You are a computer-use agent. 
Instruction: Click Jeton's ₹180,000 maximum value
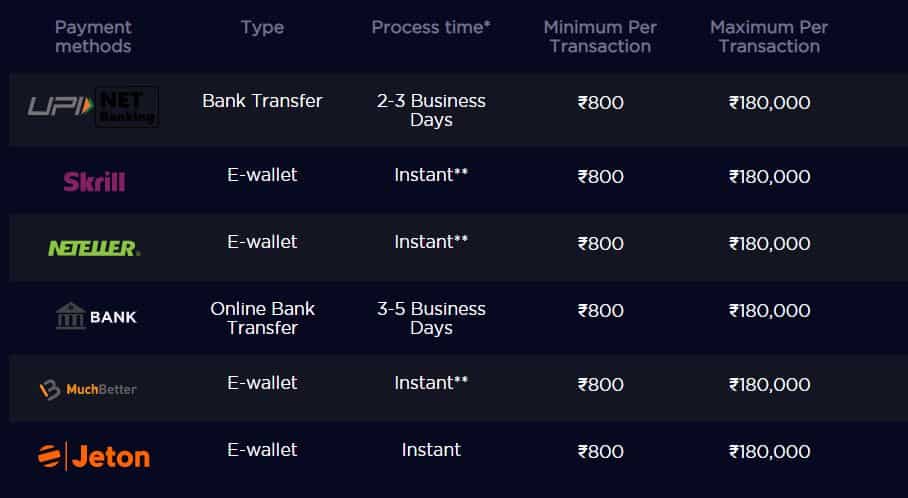(770, 452)
